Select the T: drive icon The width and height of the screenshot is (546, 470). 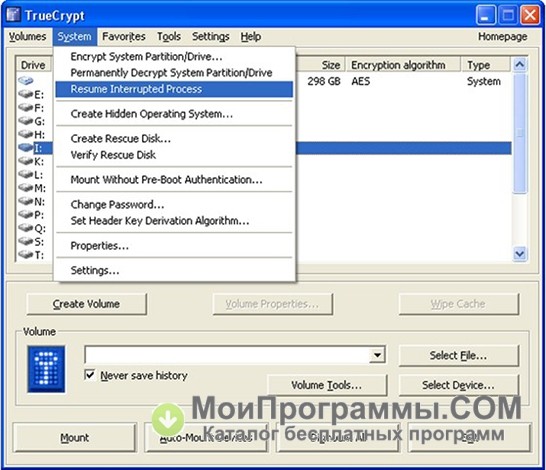[x=25, y=254]
